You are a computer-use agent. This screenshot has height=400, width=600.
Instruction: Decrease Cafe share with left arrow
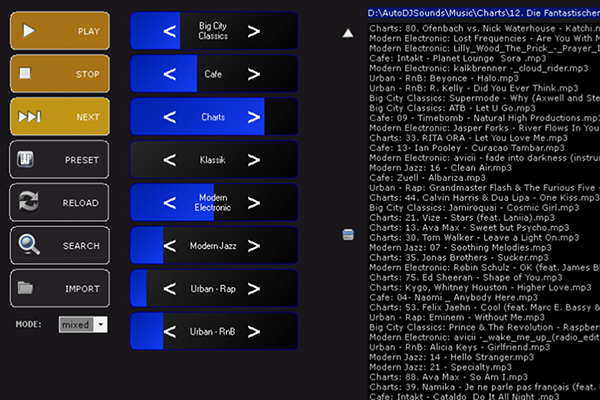click(170, 74)
